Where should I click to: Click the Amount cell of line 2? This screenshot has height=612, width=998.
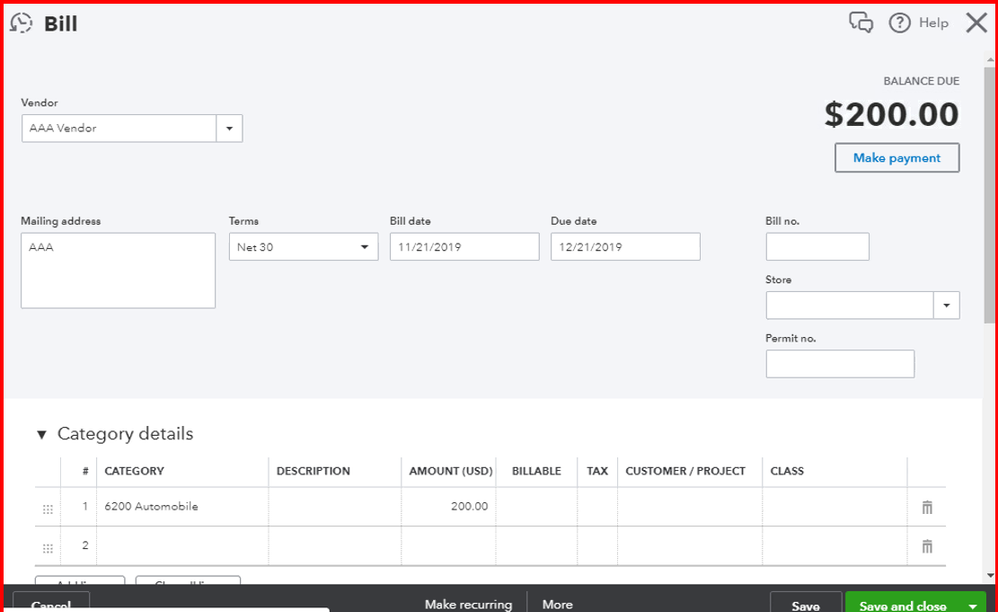pyautogui.click(x=449, y=546)
